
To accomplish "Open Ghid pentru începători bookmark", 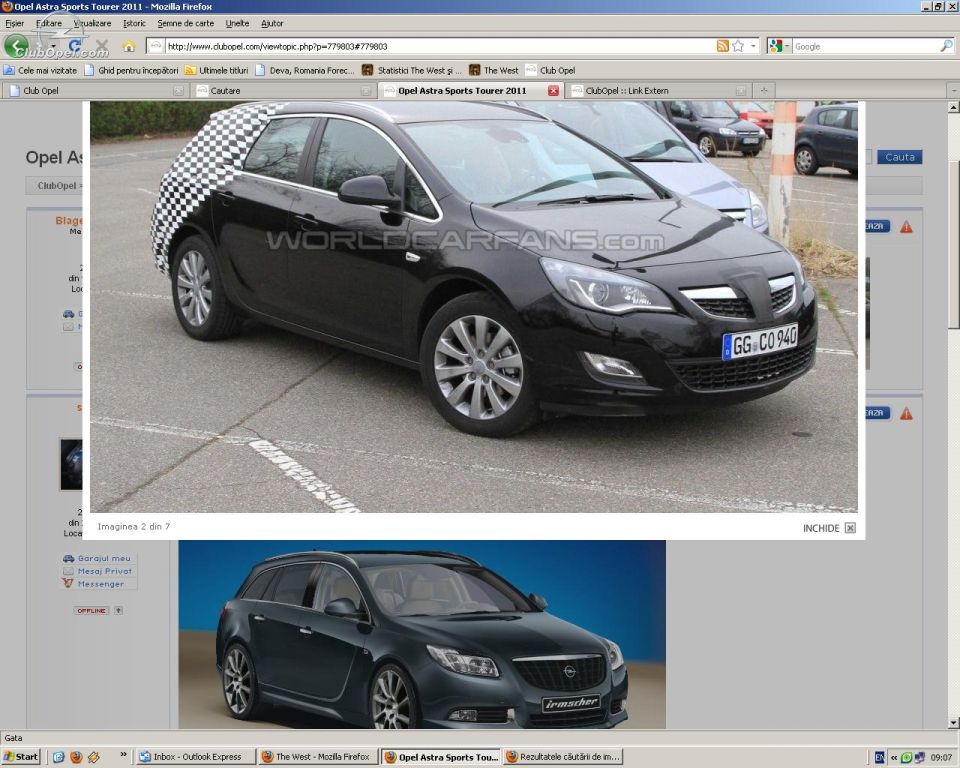I will click(x=131, y=70).
